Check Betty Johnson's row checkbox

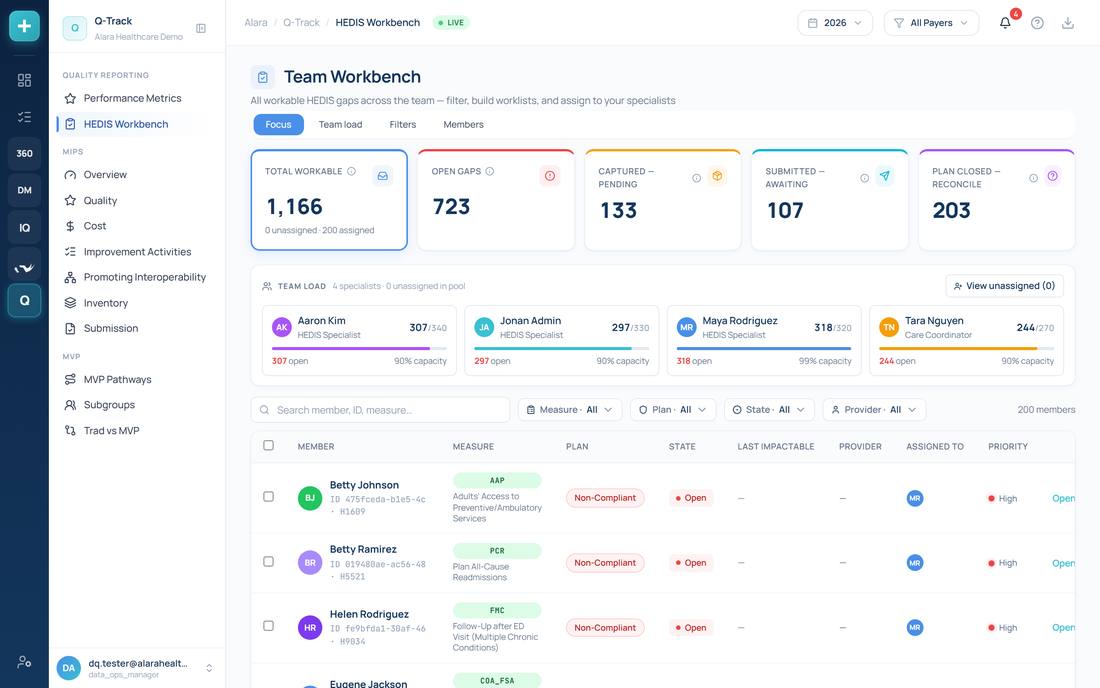pyautogui.click(x=268, y=497)
